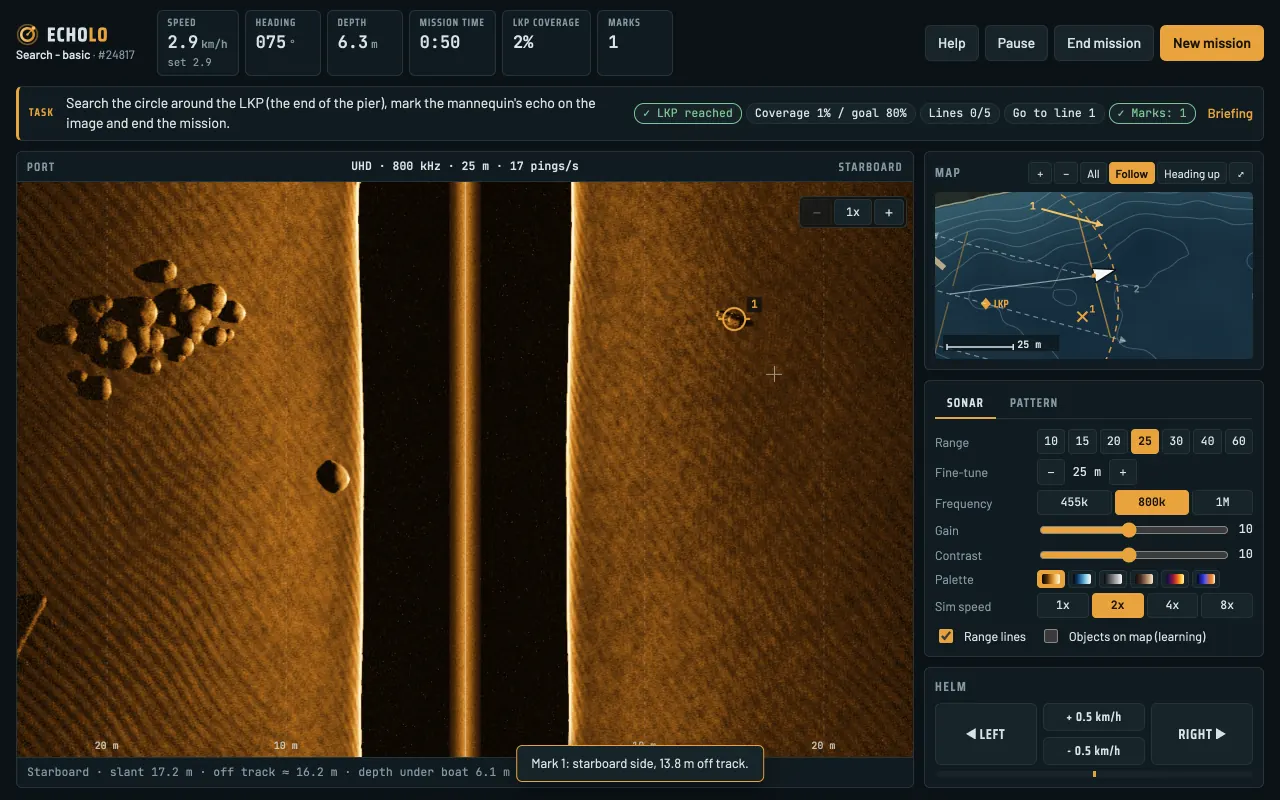1280x800 pixels.
Task: Switch frequency to 1M
Action: pyautogui.click(x=1222, y=502)
